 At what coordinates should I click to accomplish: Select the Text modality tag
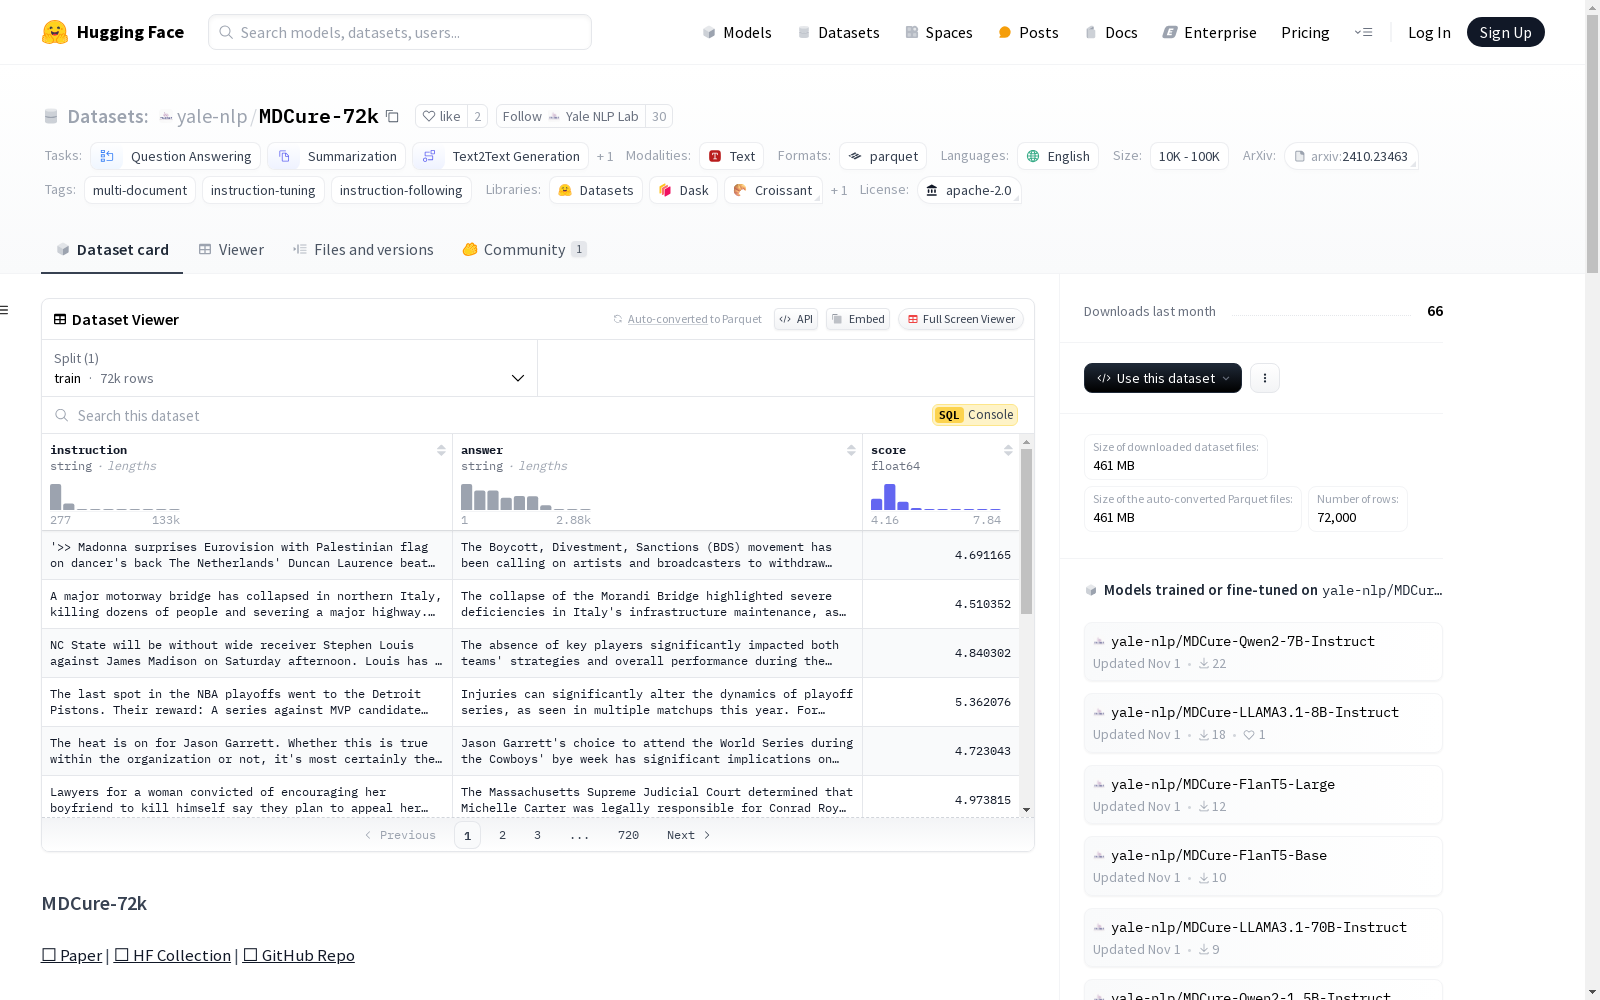[732, 156]
